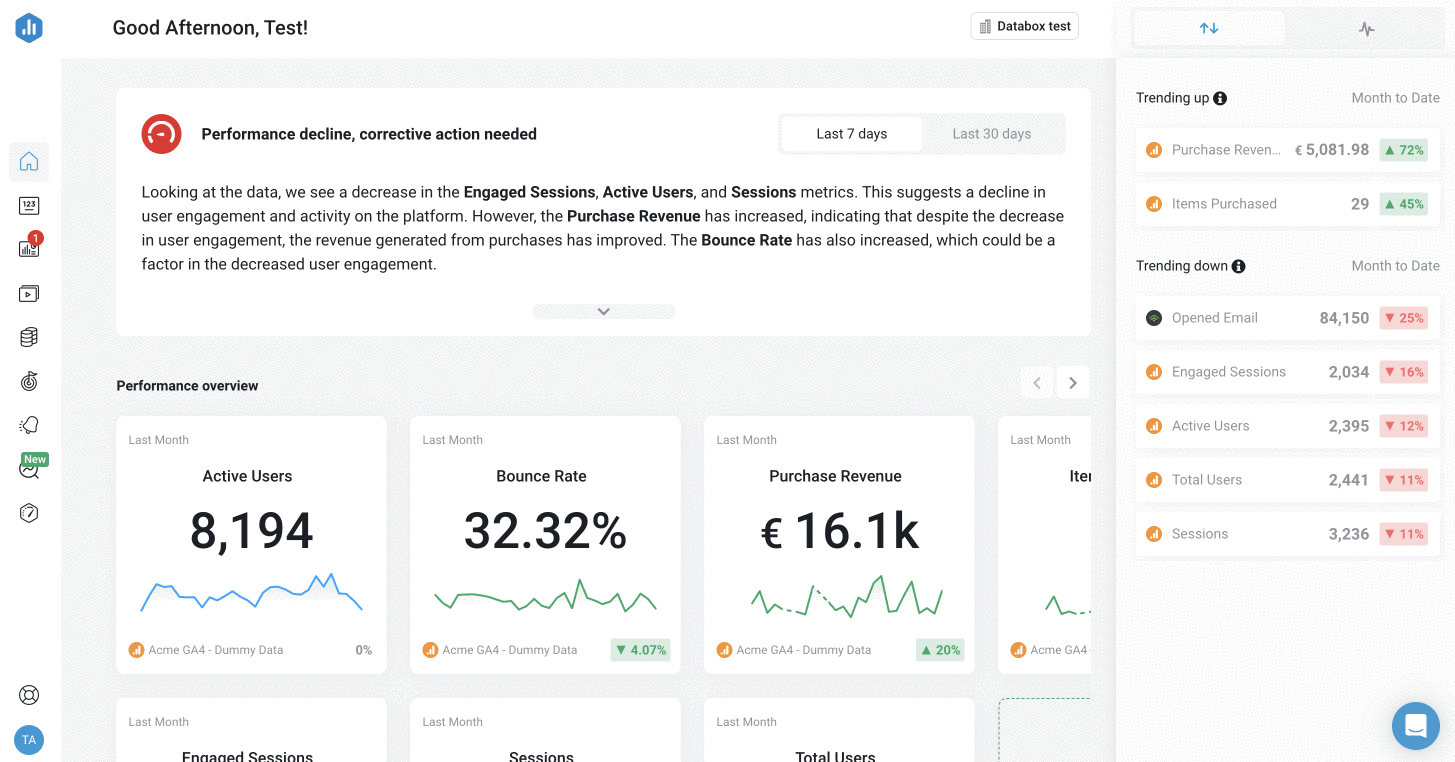Open the Metrics (123) sidebar icon

[x=29, y=205]
